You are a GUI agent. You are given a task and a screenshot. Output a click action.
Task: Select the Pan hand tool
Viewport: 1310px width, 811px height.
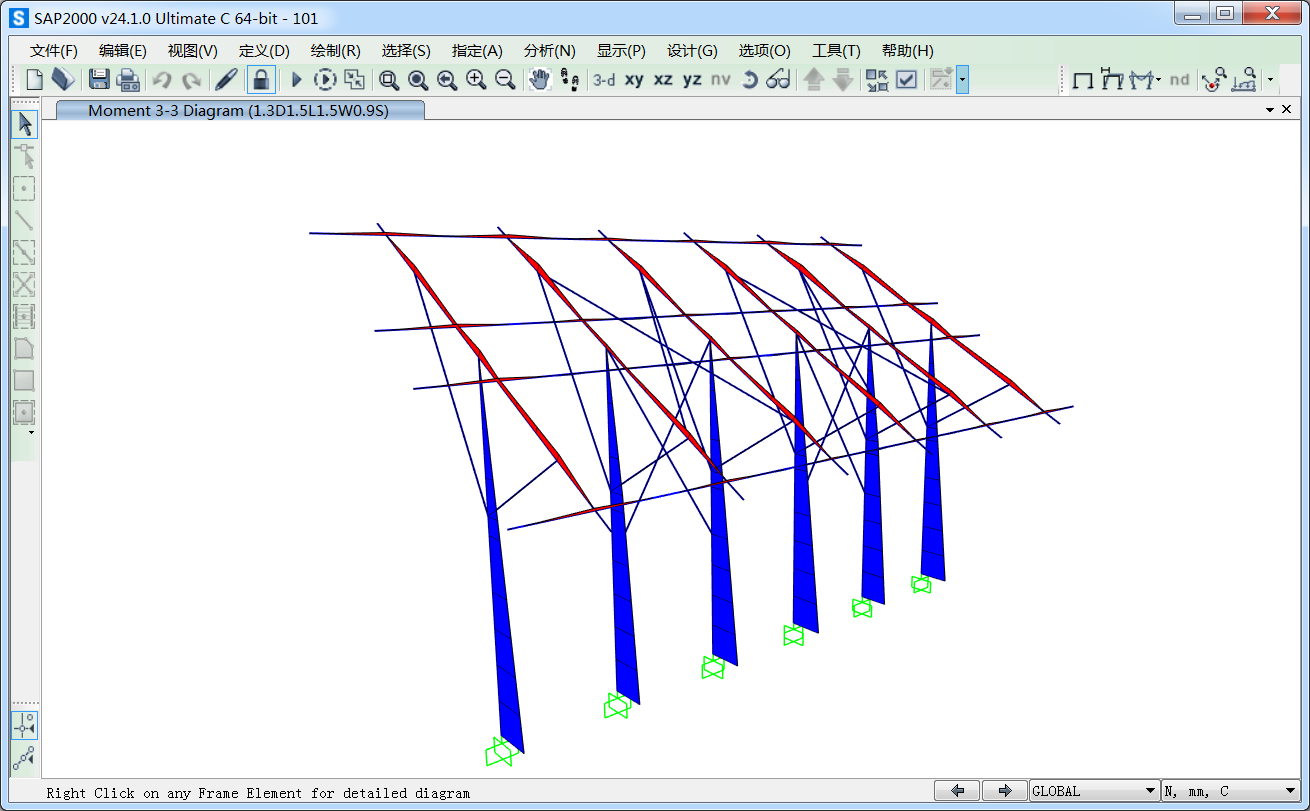pos(539,80)
